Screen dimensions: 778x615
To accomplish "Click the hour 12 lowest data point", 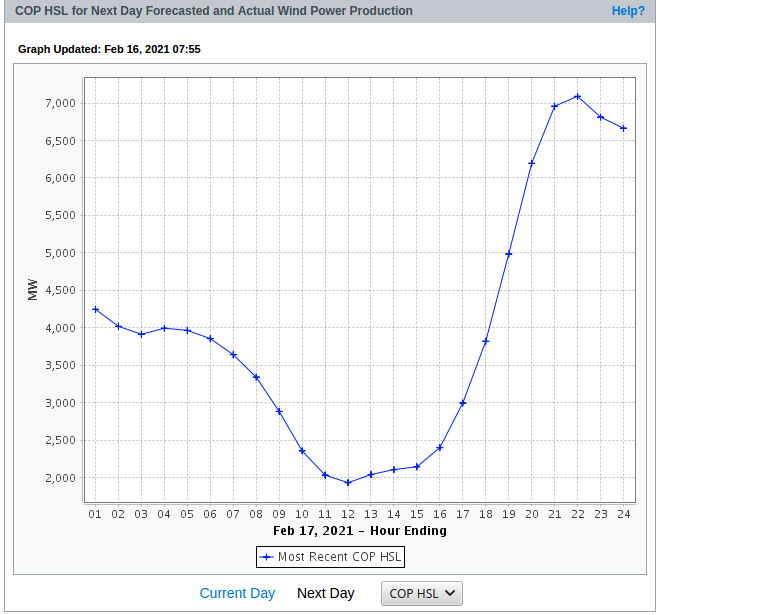I will 348,482.
